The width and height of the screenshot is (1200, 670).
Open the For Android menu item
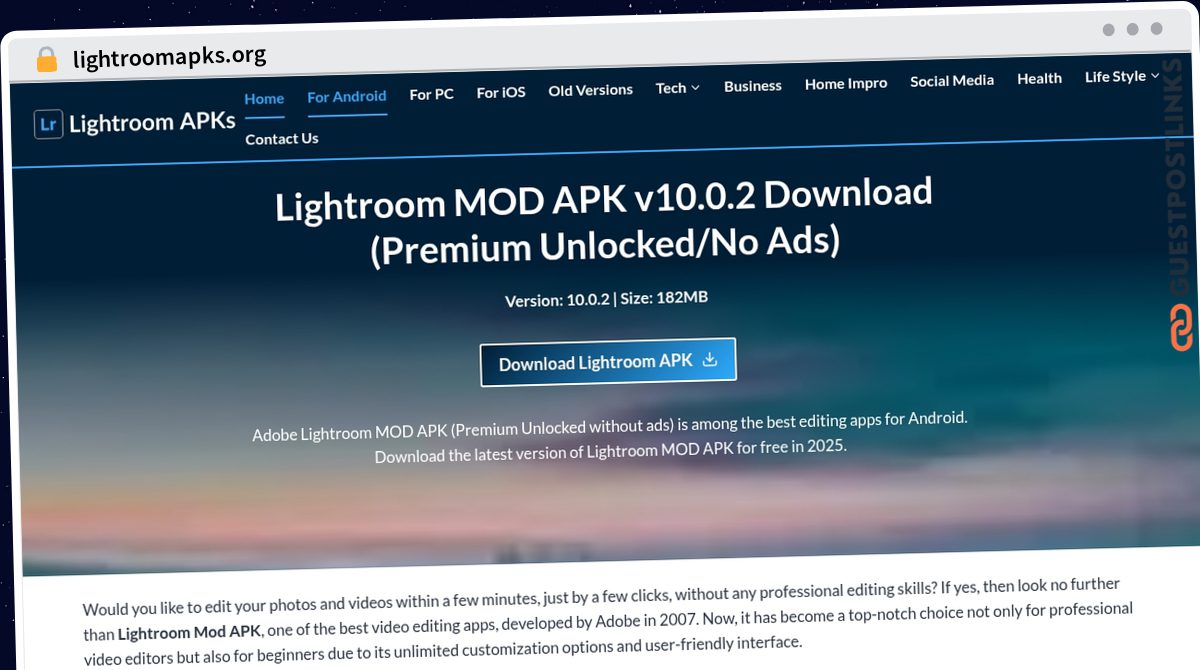(x=347, y=96)
